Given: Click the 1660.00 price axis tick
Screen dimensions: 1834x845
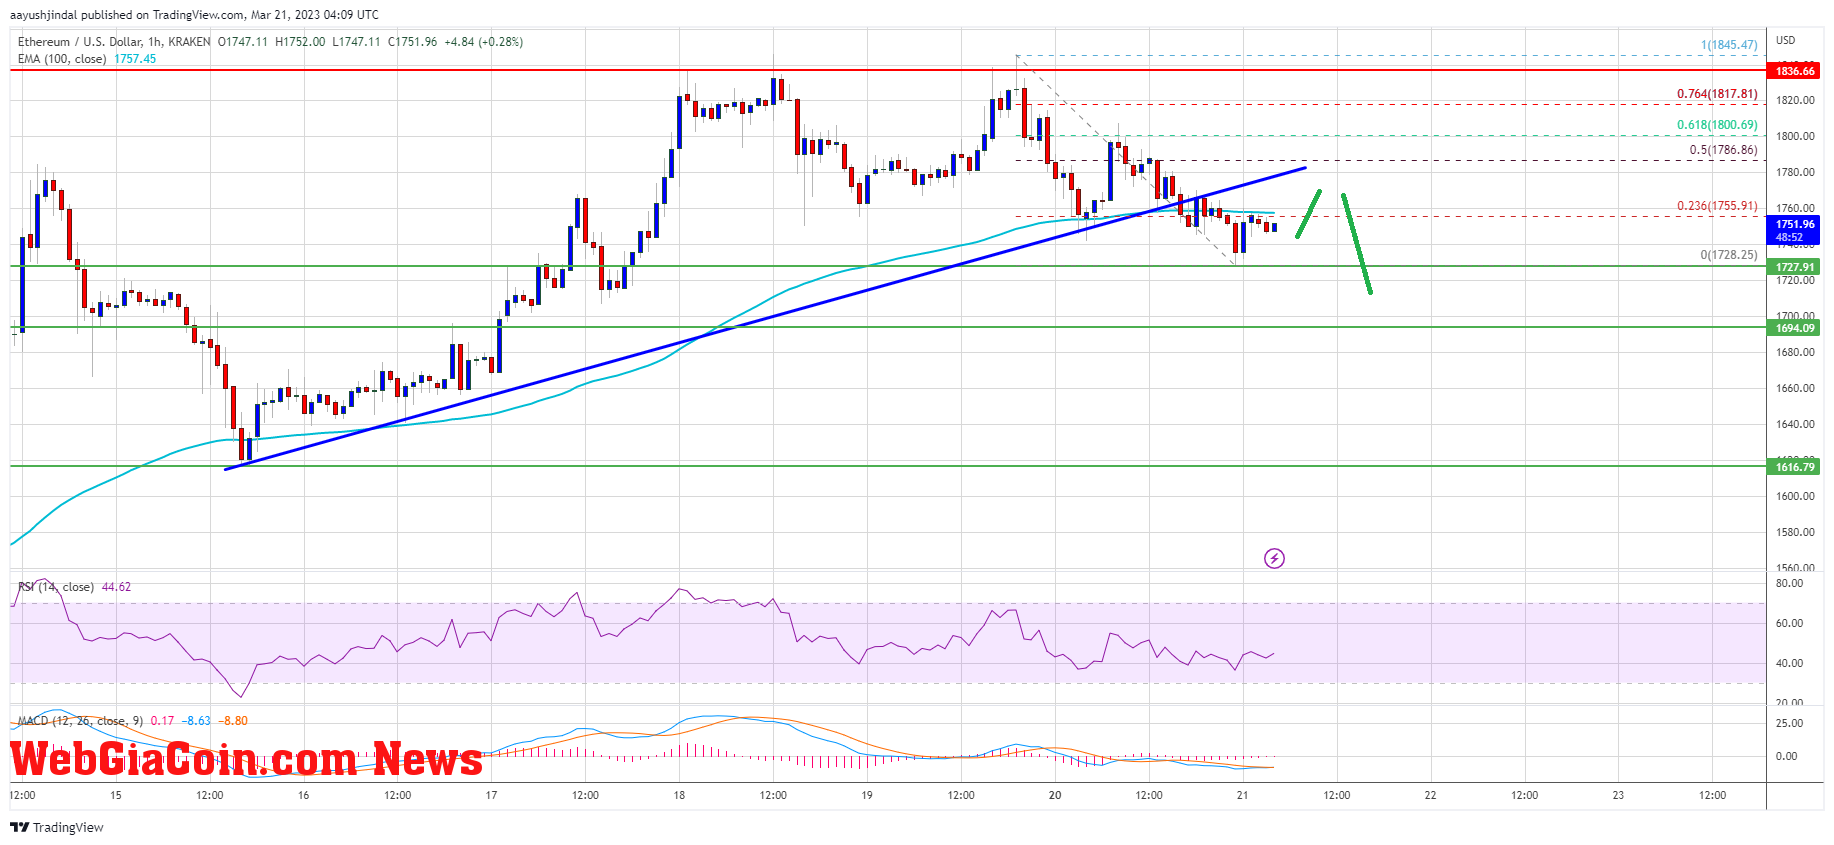Looking at the screenshot, I should pyautogui.click(x=1795, y=388).
